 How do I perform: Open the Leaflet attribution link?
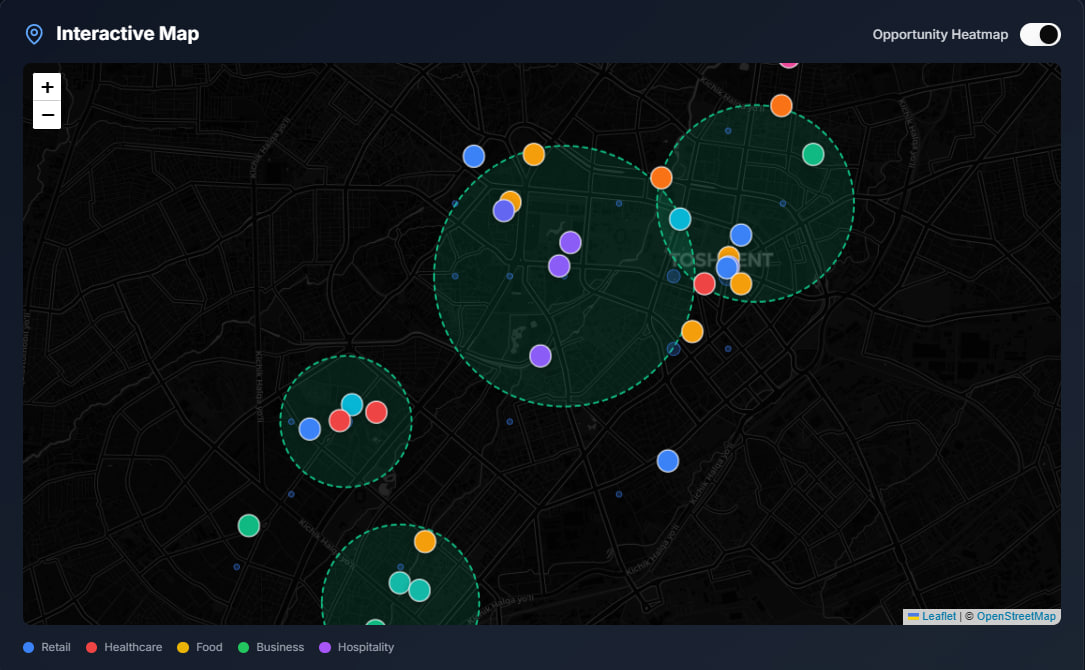tap(938, 616)
